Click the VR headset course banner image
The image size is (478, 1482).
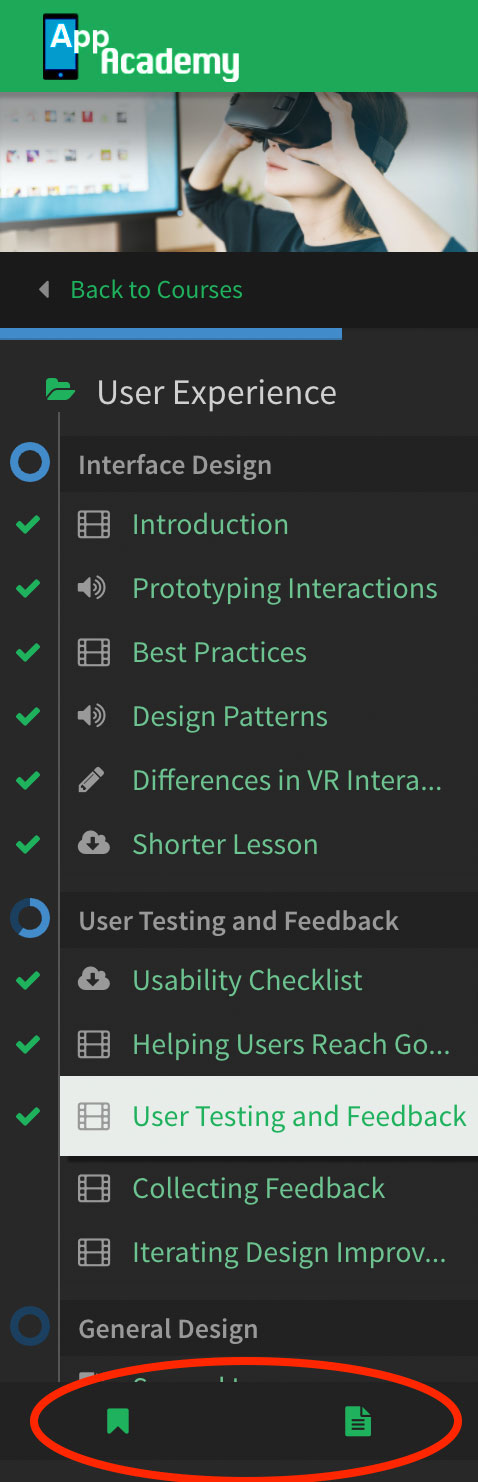(239, 172)
